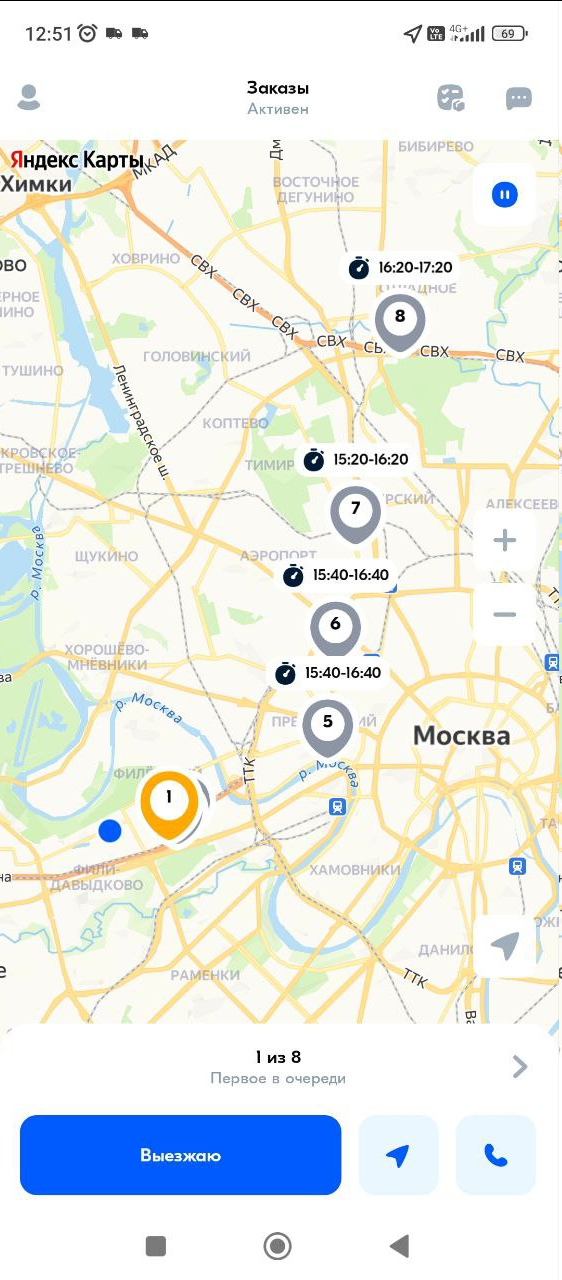Start navigation with blue arrow button

click(398, 1155)
